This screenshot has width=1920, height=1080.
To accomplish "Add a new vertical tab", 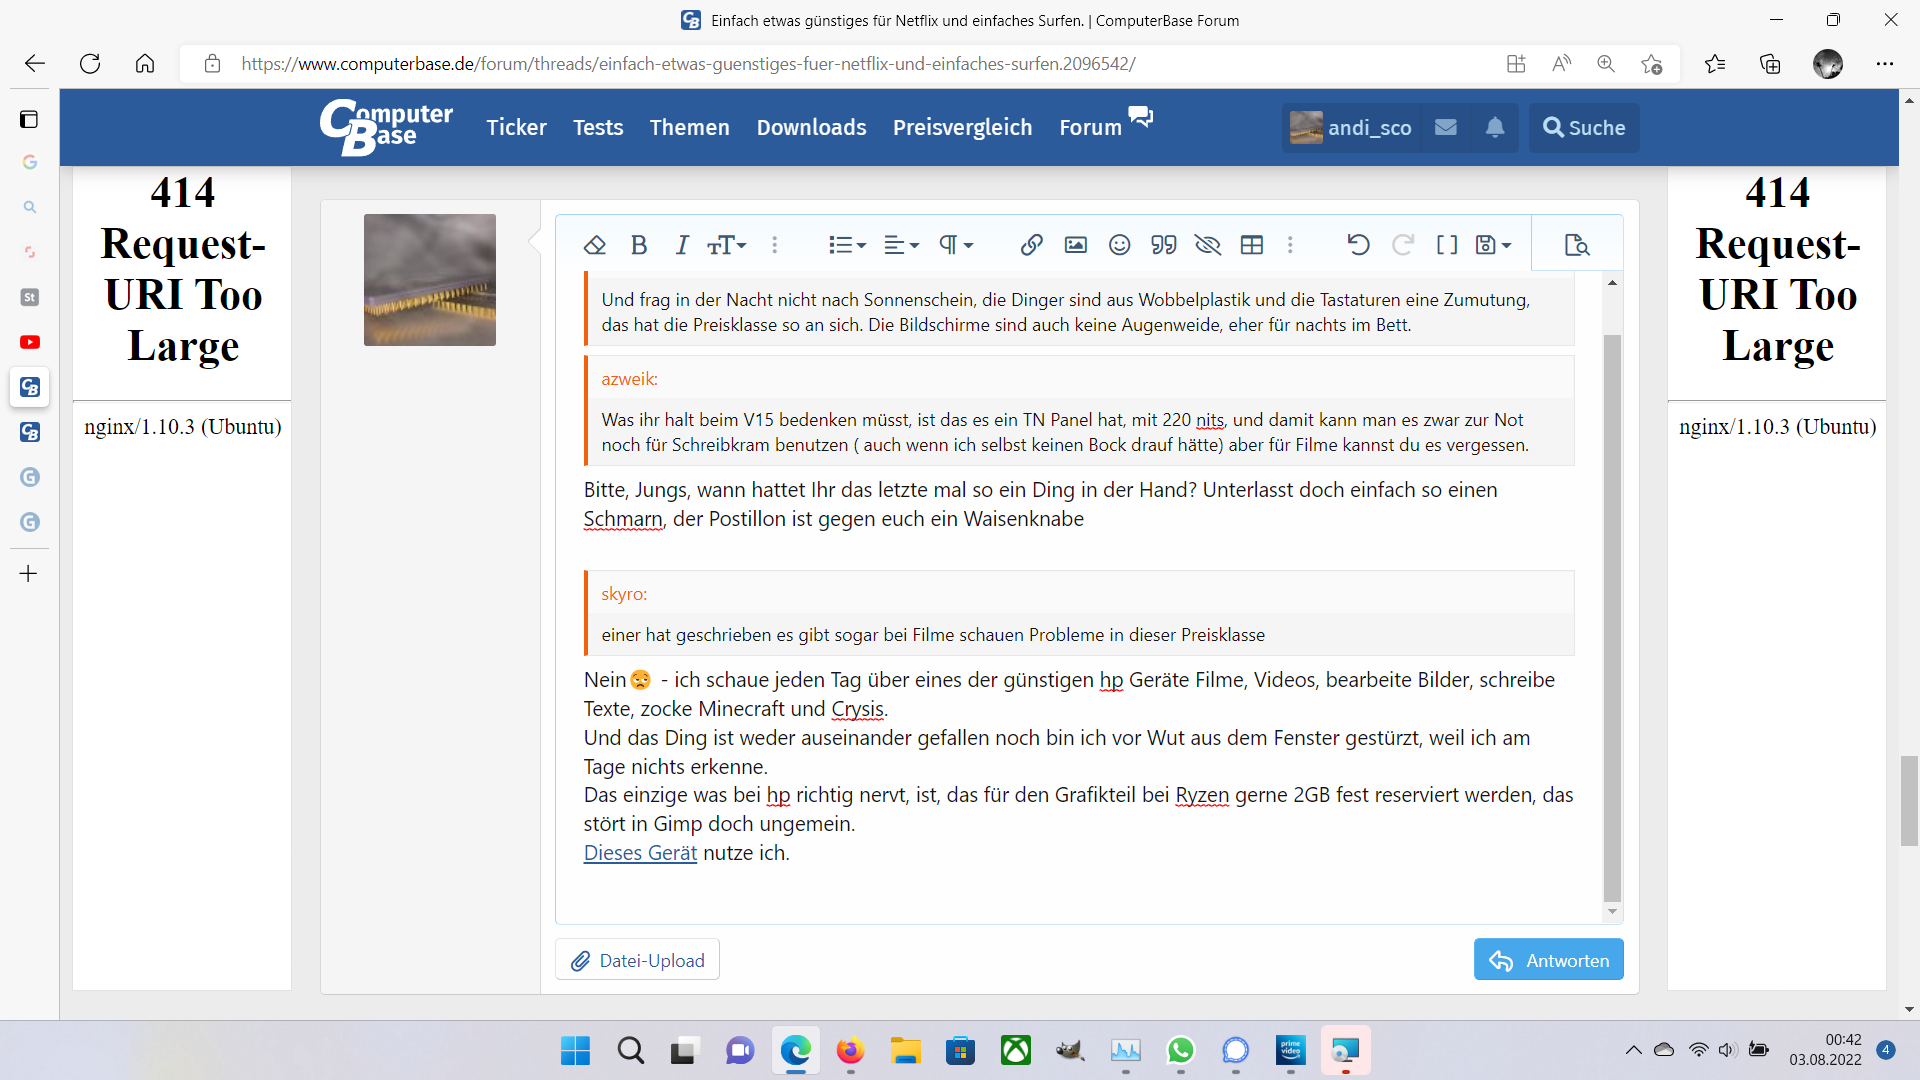I will point(29,573).
